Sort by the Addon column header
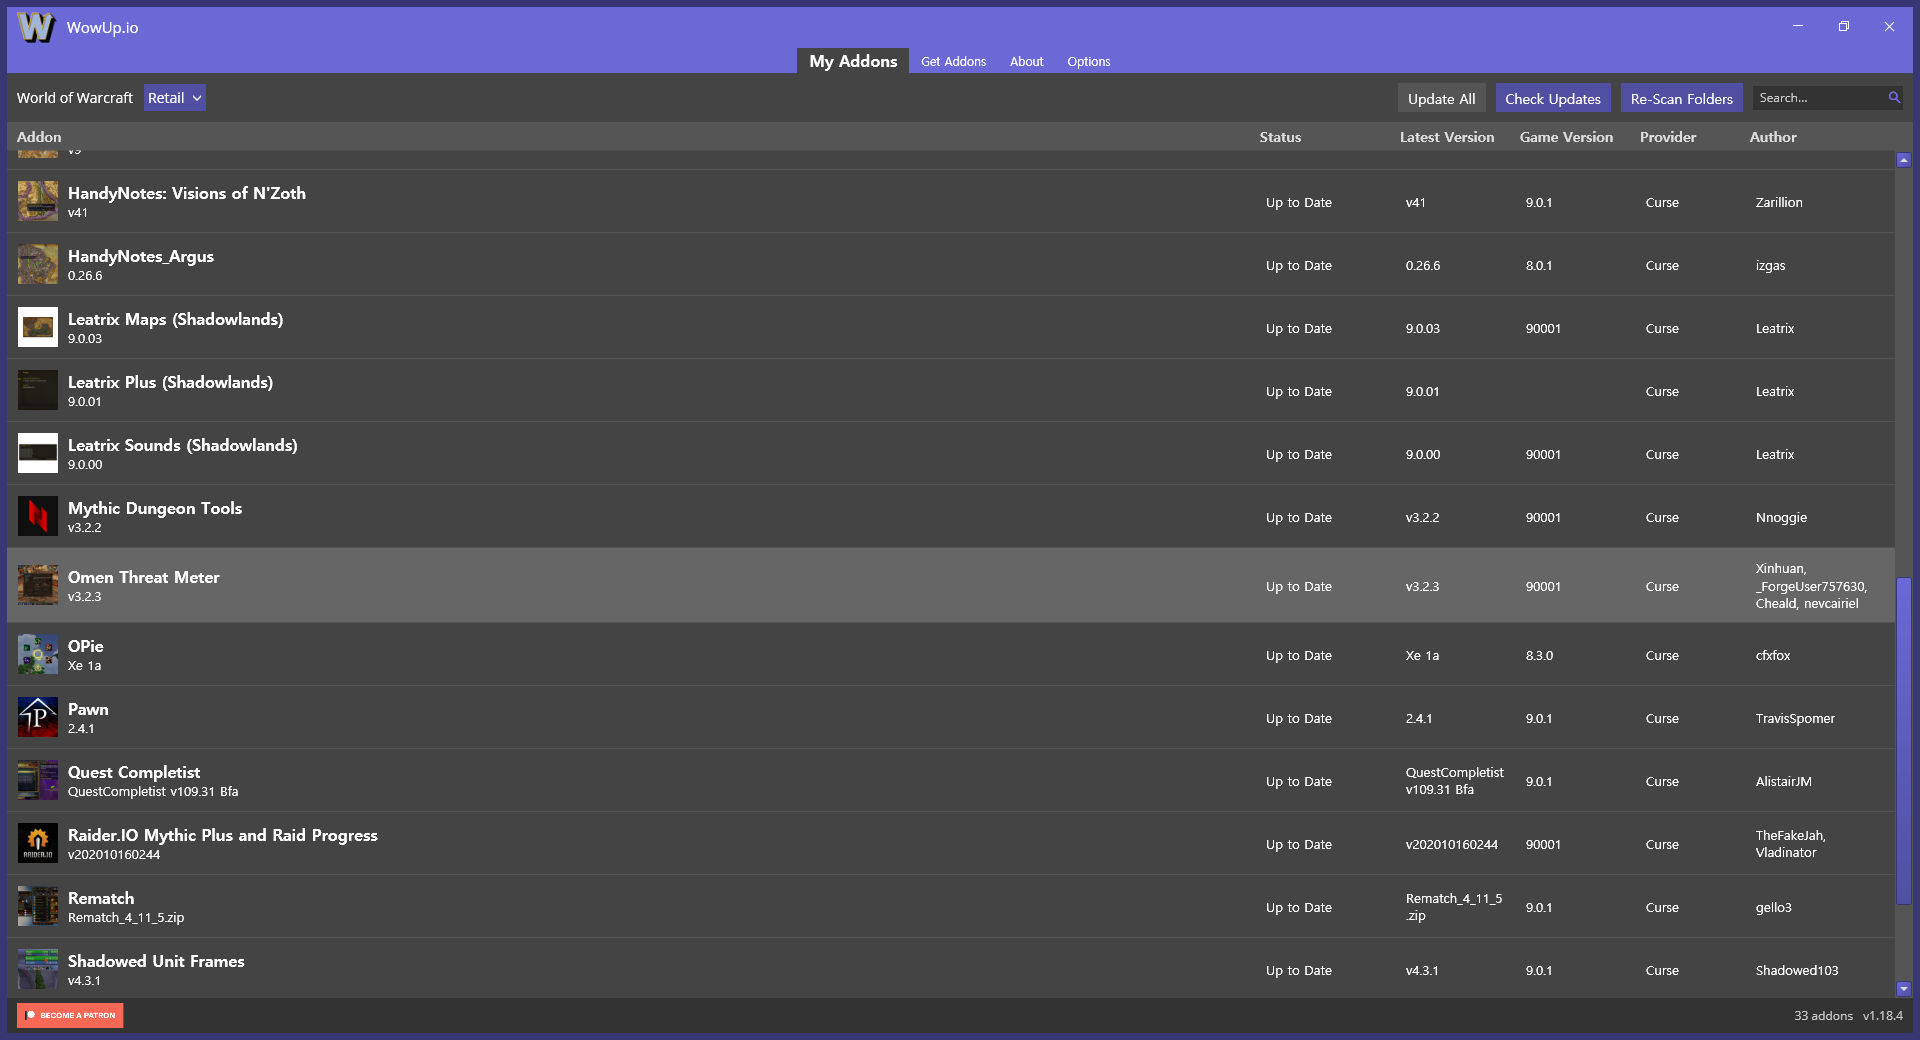 tap(39, 137)
